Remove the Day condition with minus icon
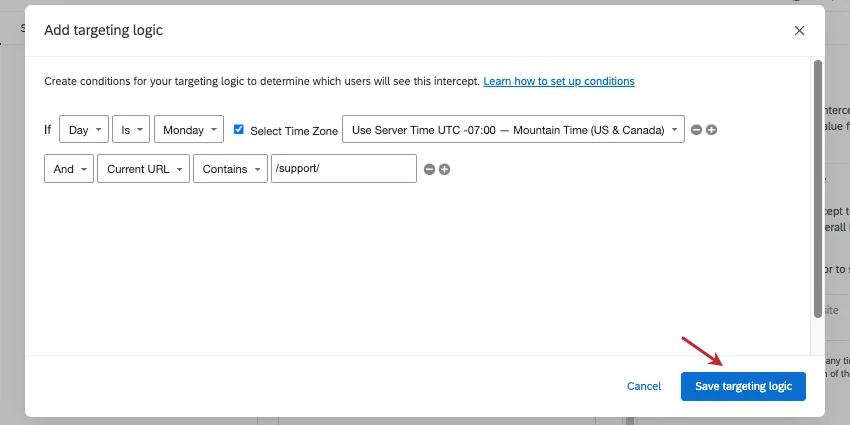Image resolution: width=850 pixels, height=425 pixels. point(697,130)
